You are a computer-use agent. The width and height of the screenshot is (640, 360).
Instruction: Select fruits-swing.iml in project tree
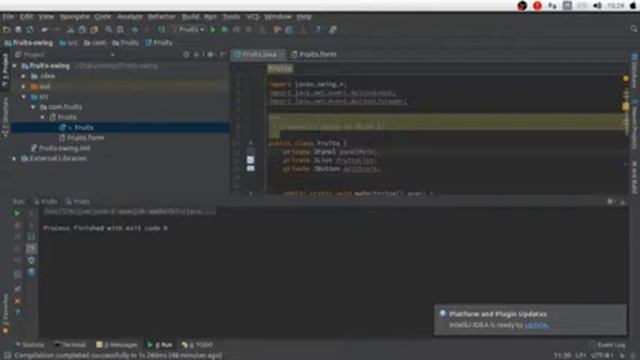point(60,148)
